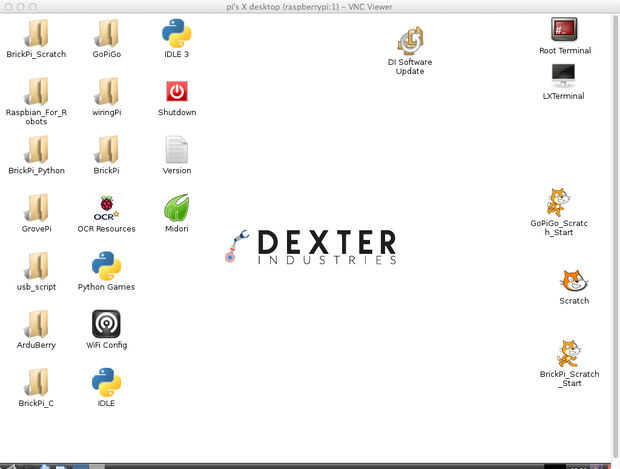Viewport: 620px width, 469px height.
Task: Open the BrickPi_Python folder
Action: pyautogui.click(x=36, y=150)
